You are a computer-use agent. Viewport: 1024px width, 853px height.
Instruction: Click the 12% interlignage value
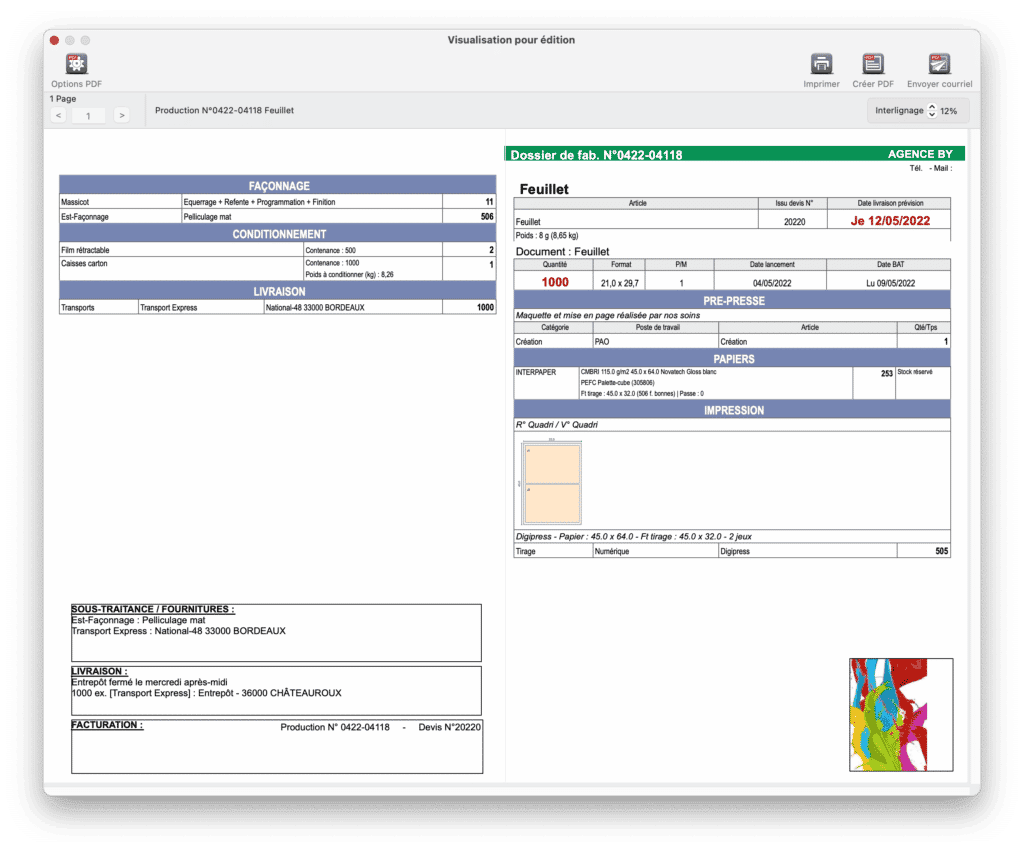(x=949, y=111)
